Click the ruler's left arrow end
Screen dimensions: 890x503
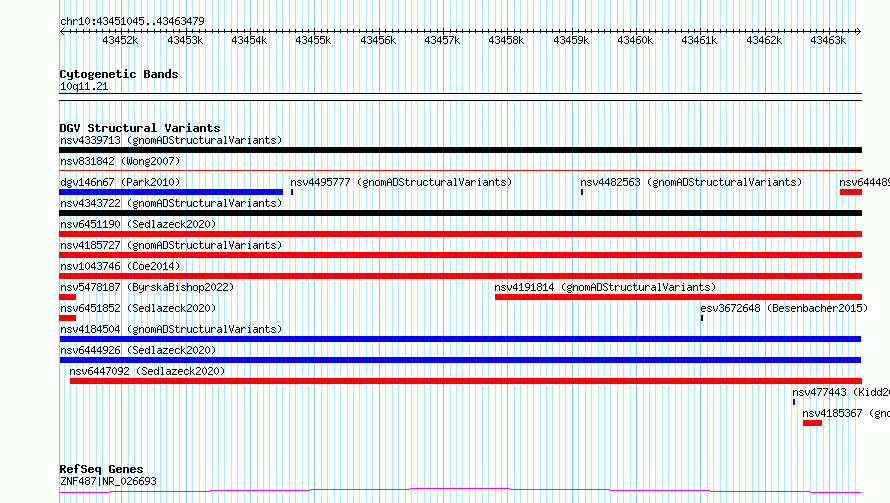tap(62, 32)
